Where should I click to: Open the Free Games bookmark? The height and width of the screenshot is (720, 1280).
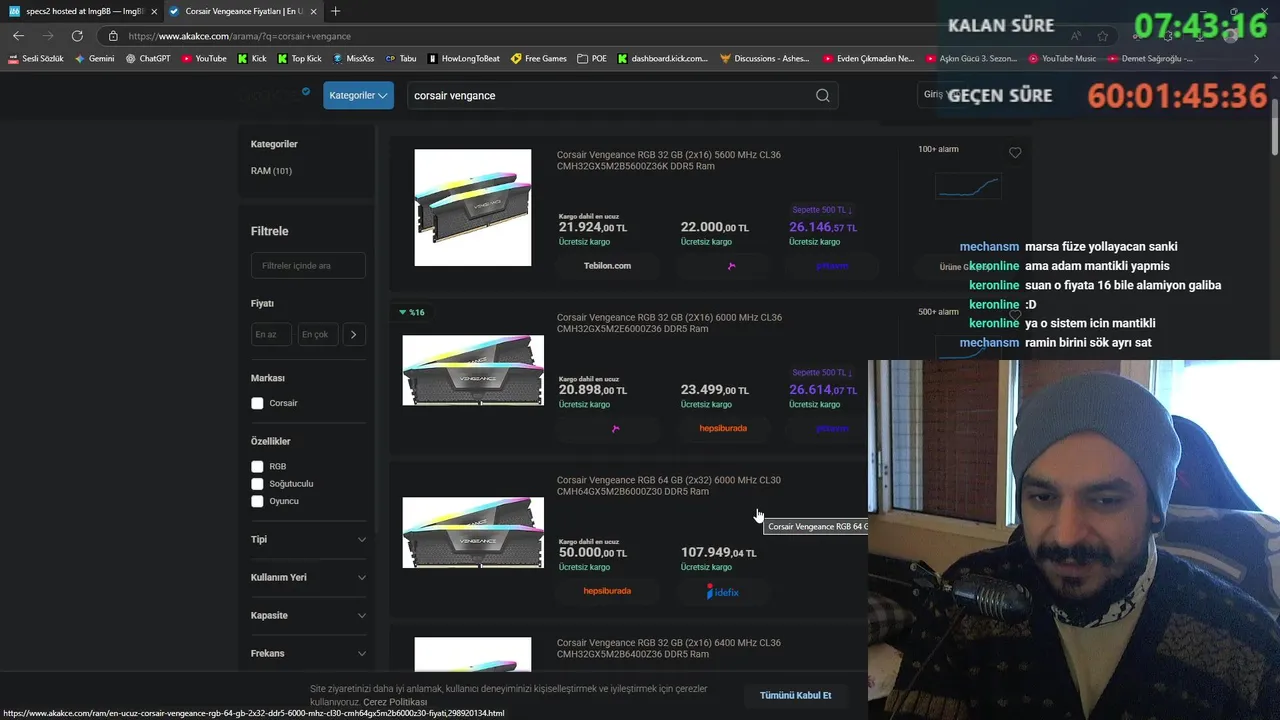tap(539, 58)
